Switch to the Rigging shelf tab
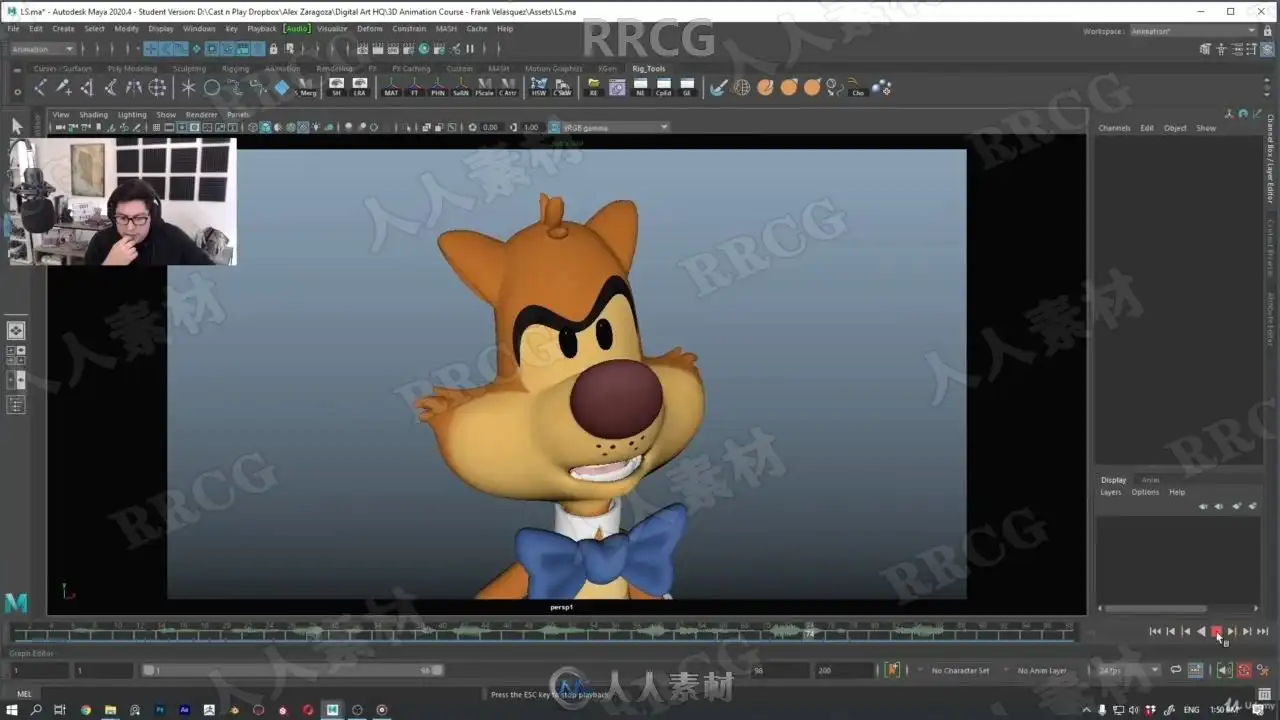 235,69
